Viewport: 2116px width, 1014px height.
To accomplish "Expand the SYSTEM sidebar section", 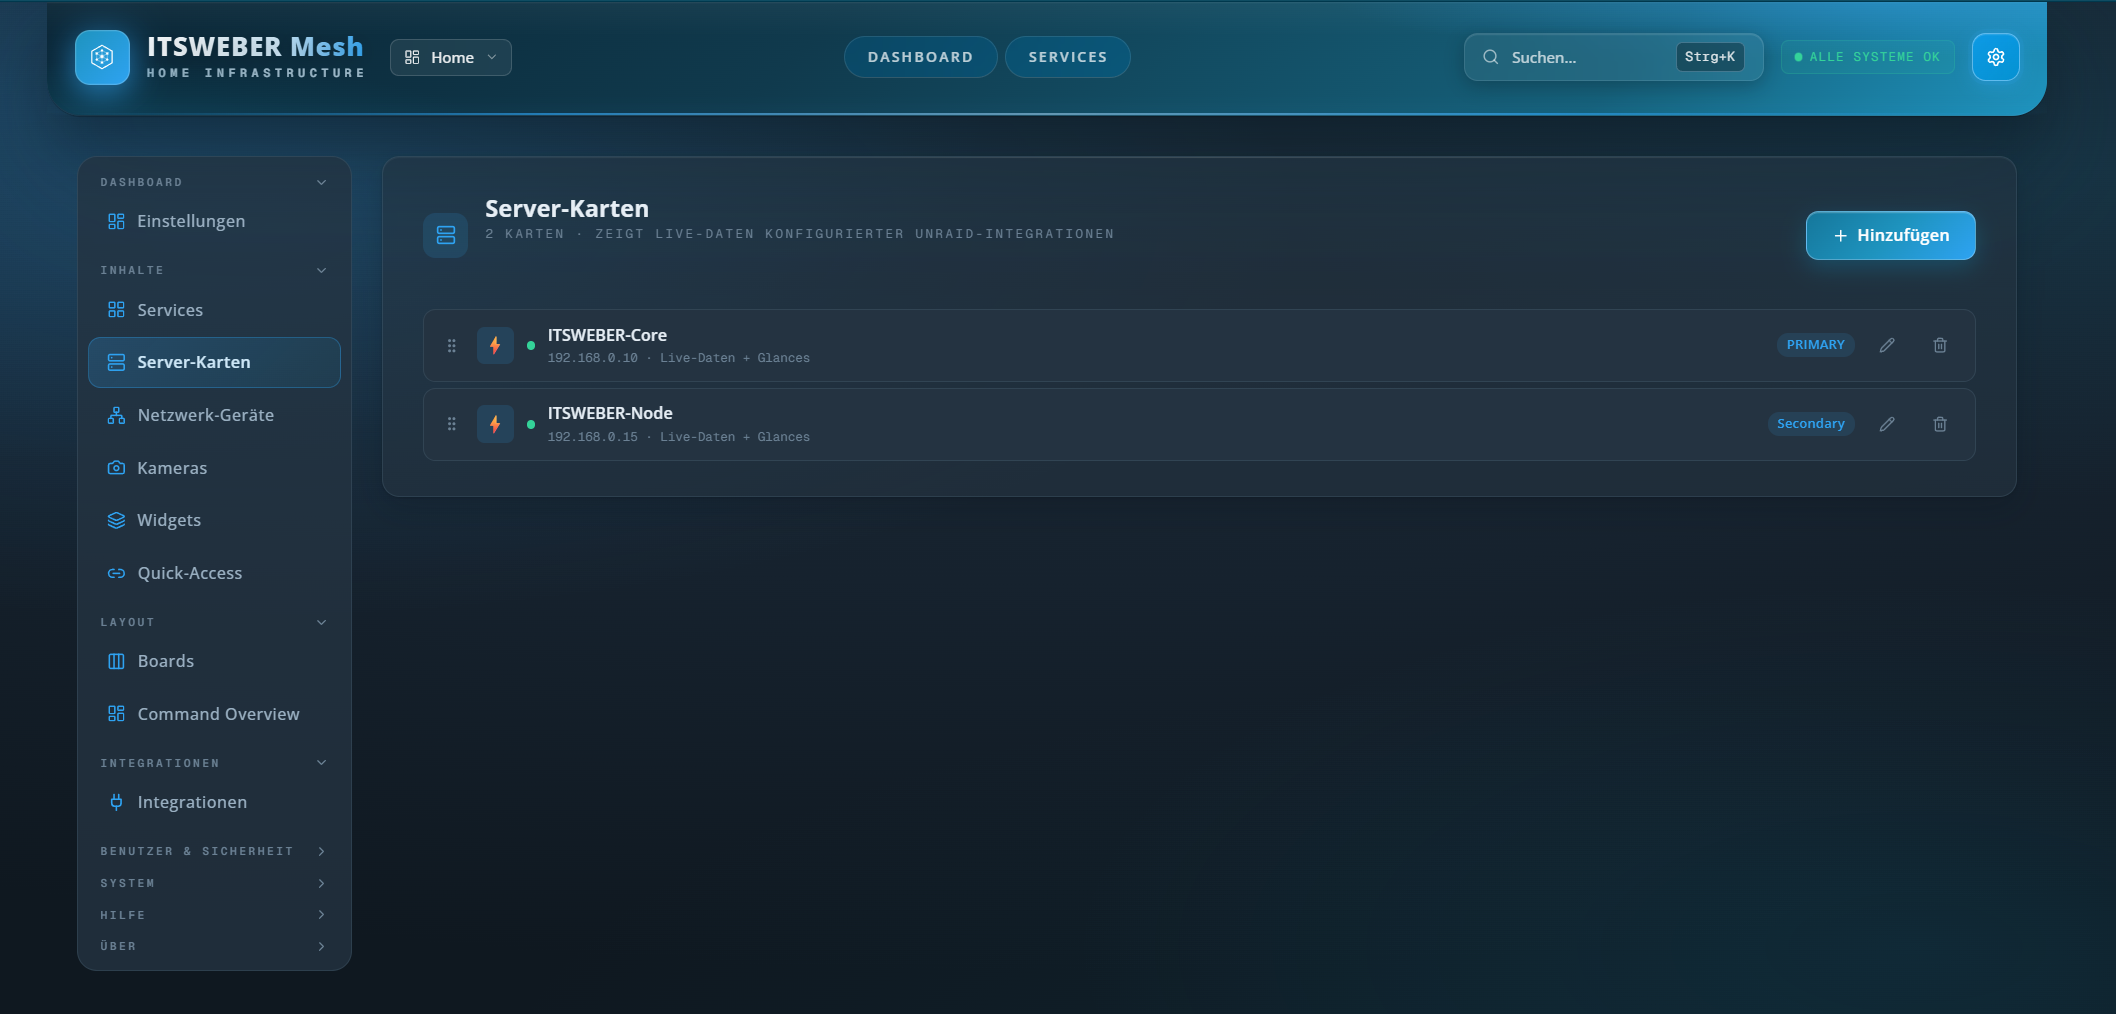I will (x=214, y=883).
